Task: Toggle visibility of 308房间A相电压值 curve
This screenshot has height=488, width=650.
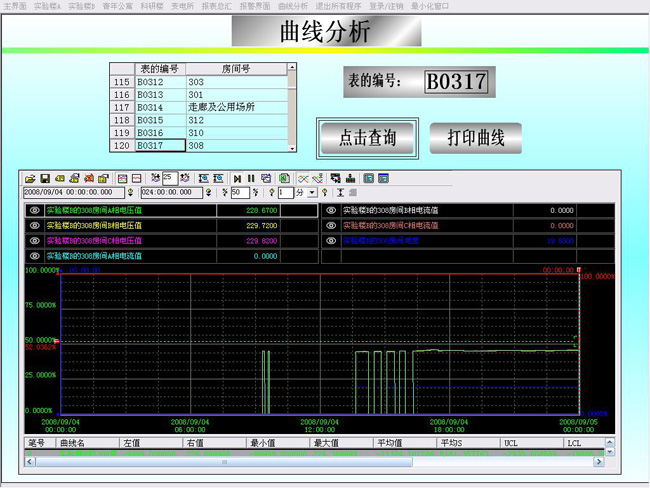Action: [35, 210]
